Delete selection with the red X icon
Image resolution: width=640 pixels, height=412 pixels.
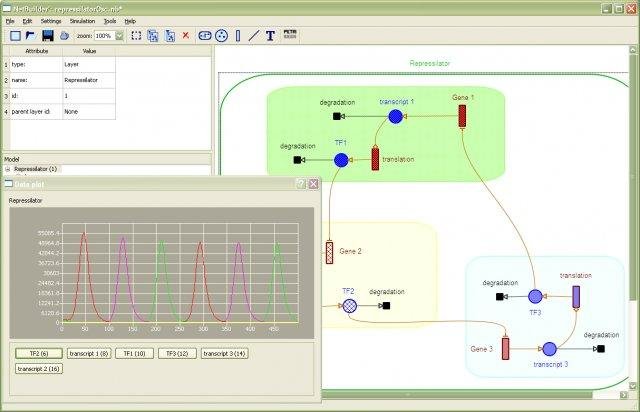point(186,36)
